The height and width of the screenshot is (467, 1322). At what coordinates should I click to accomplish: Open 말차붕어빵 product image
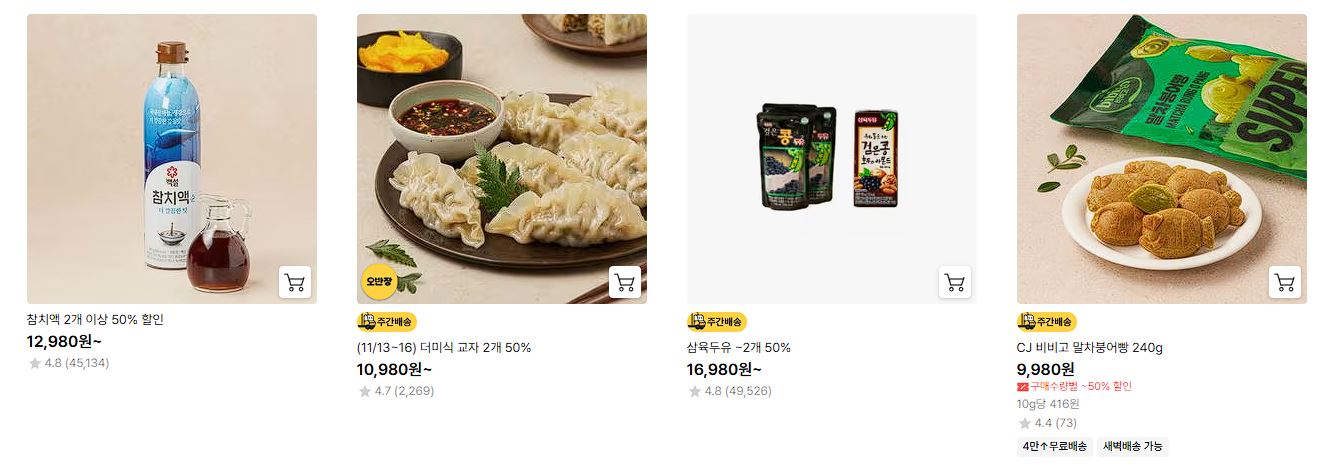(x=1162, y=159)
